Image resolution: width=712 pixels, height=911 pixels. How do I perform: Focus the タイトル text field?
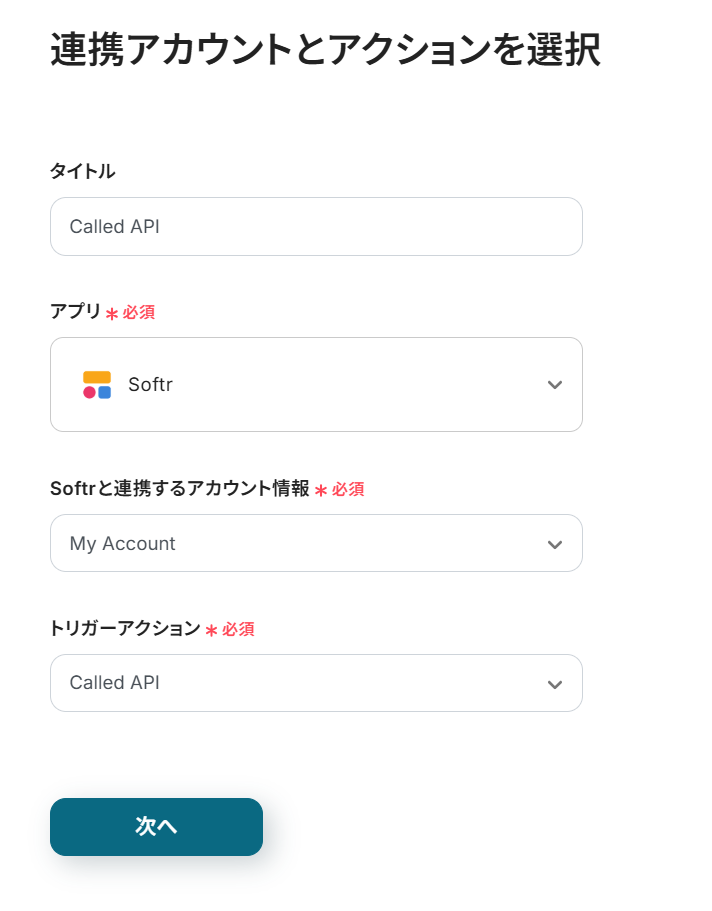pos(316,227)
